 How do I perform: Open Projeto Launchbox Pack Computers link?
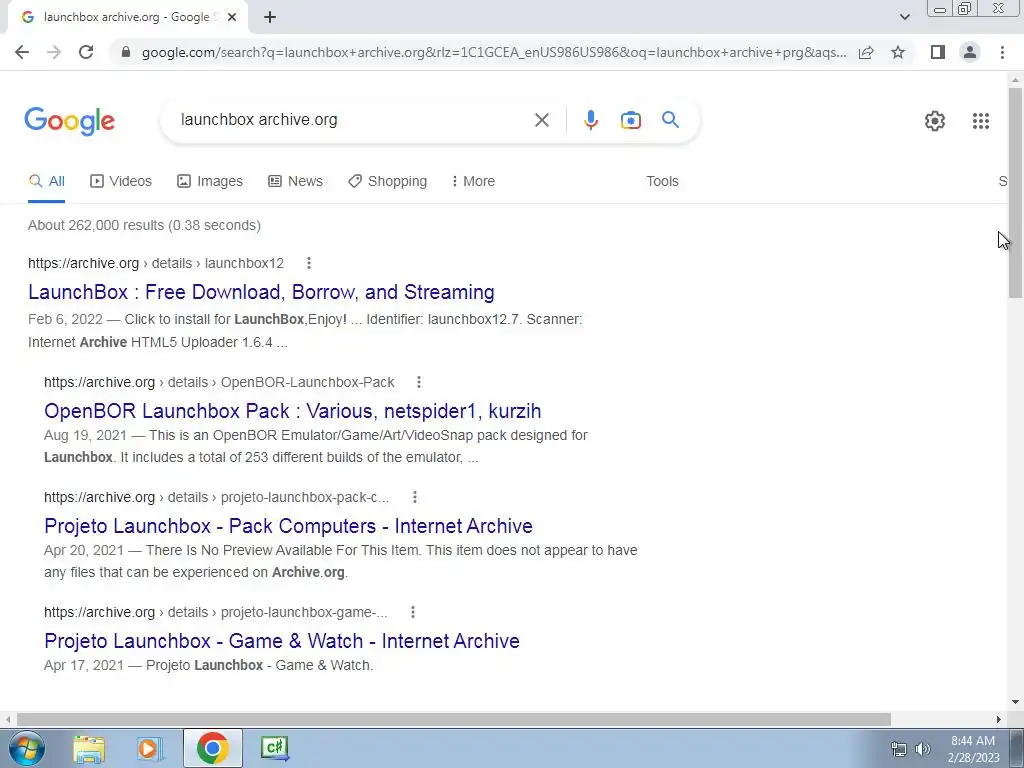coord(288,526)
